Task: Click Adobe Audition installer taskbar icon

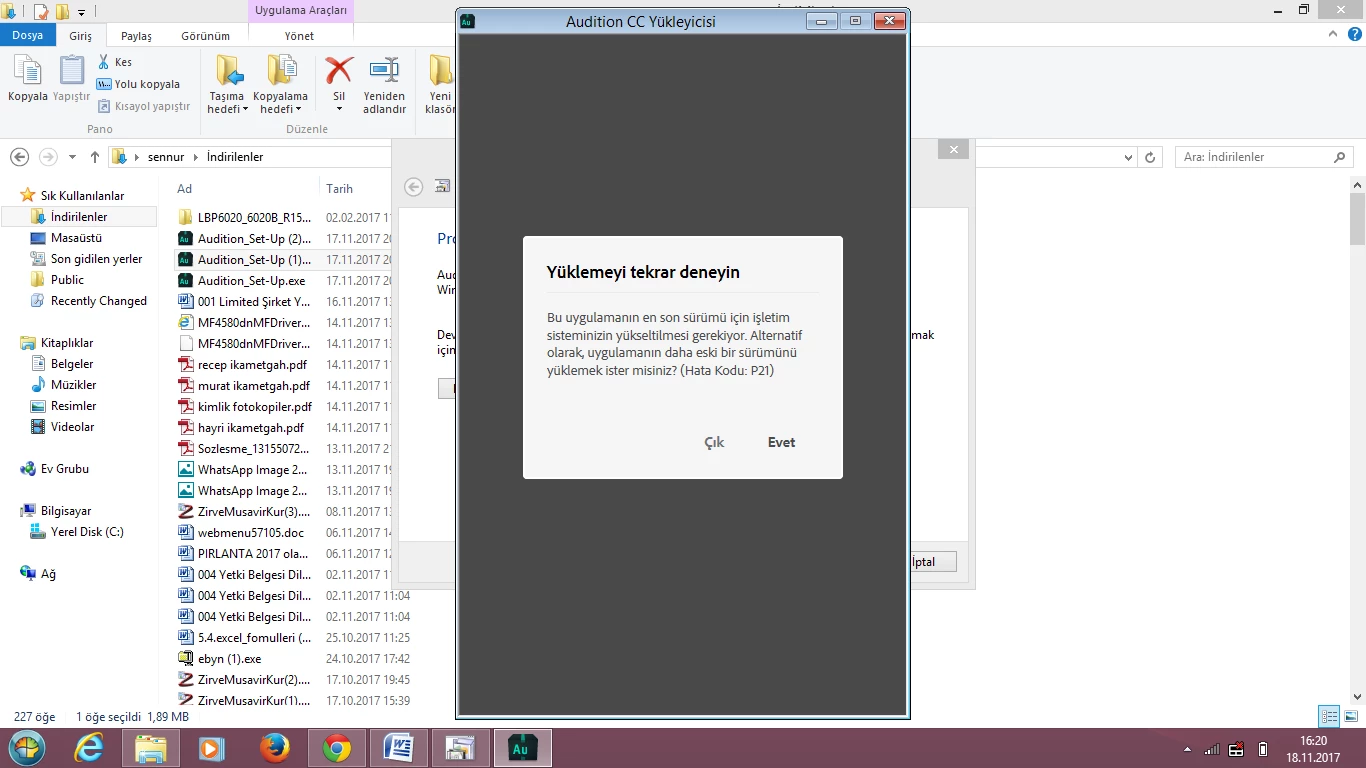Action: pyautogui.click(x=521, y=748)
